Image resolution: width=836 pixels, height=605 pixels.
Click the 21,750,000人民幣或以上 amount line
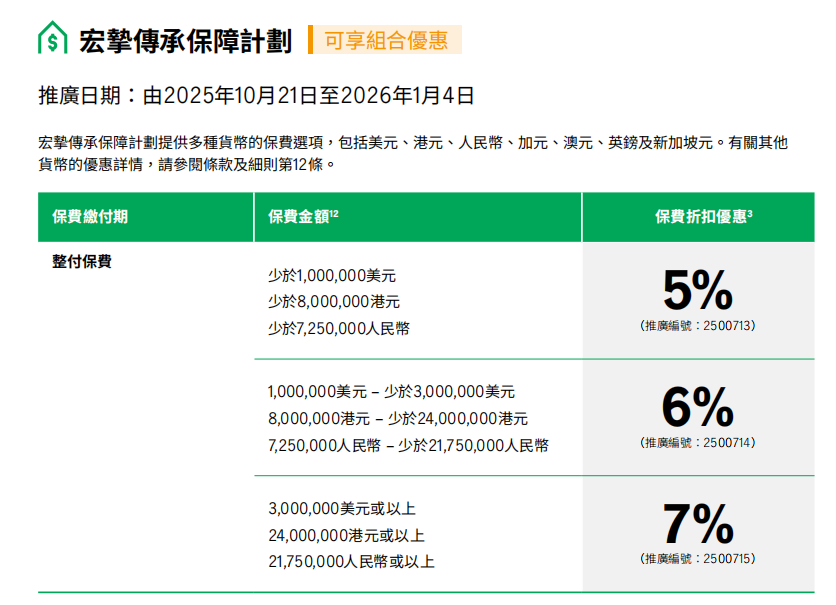[351, 562]
